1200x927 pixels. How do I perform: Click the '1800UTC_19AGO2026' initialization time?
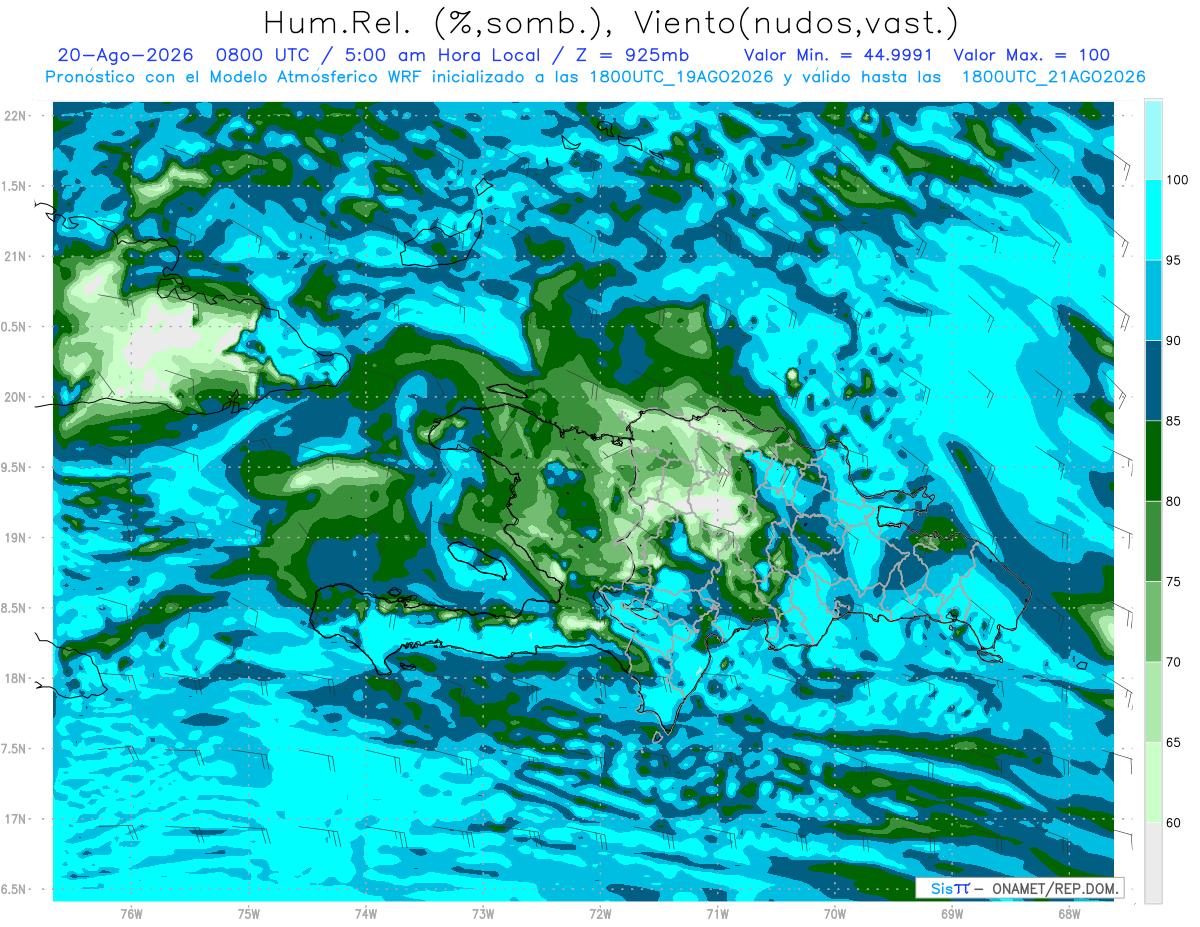(681, 77)
